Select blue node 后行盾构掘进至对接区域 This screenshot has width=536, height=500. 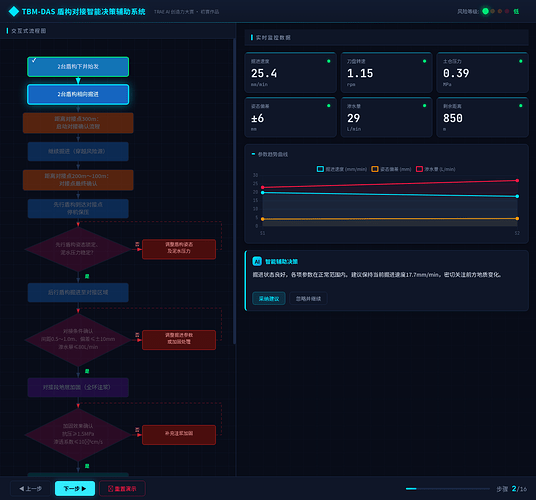coord(78,293)
